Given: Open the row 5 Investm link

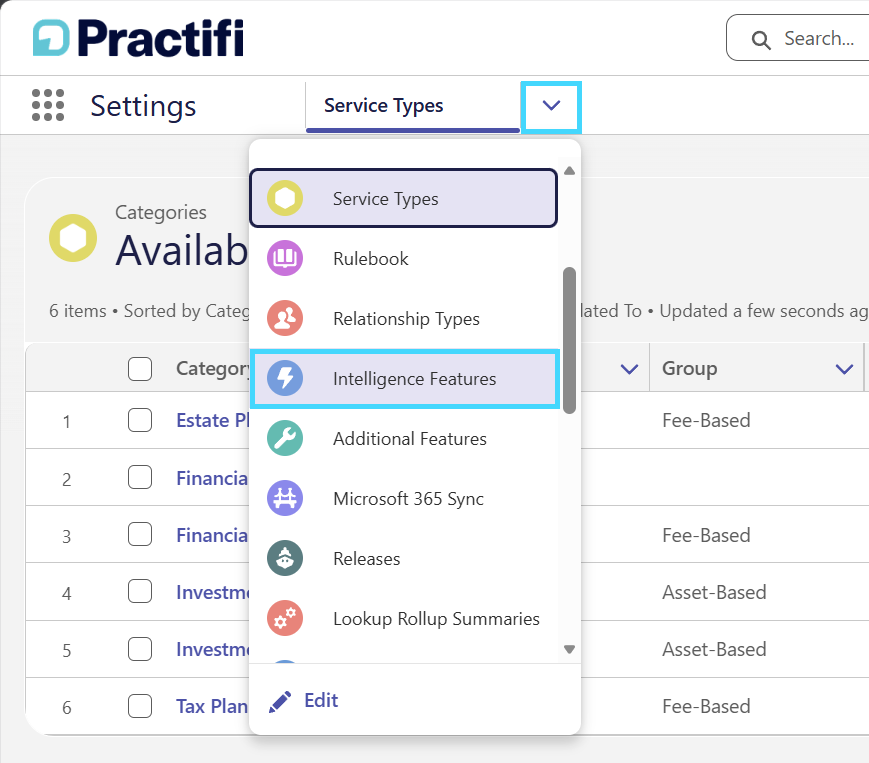Looking at the screenshot, I should pos(213,649).
